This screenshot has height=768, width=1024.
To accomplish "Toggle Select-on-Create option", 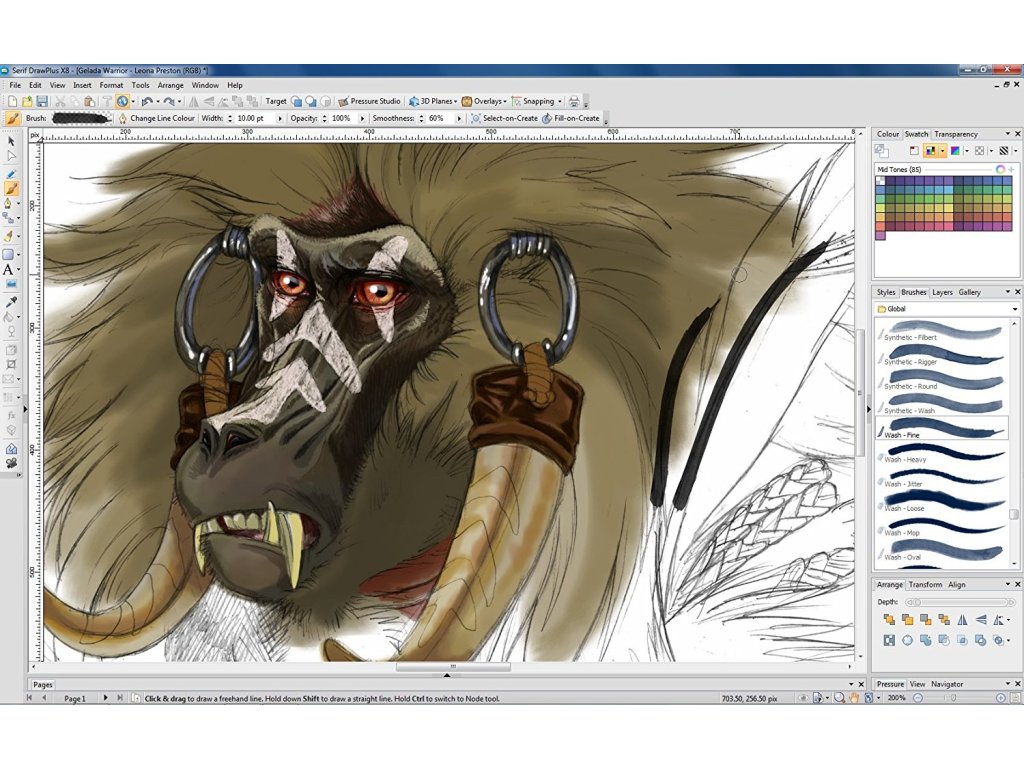I will (505, 118).
